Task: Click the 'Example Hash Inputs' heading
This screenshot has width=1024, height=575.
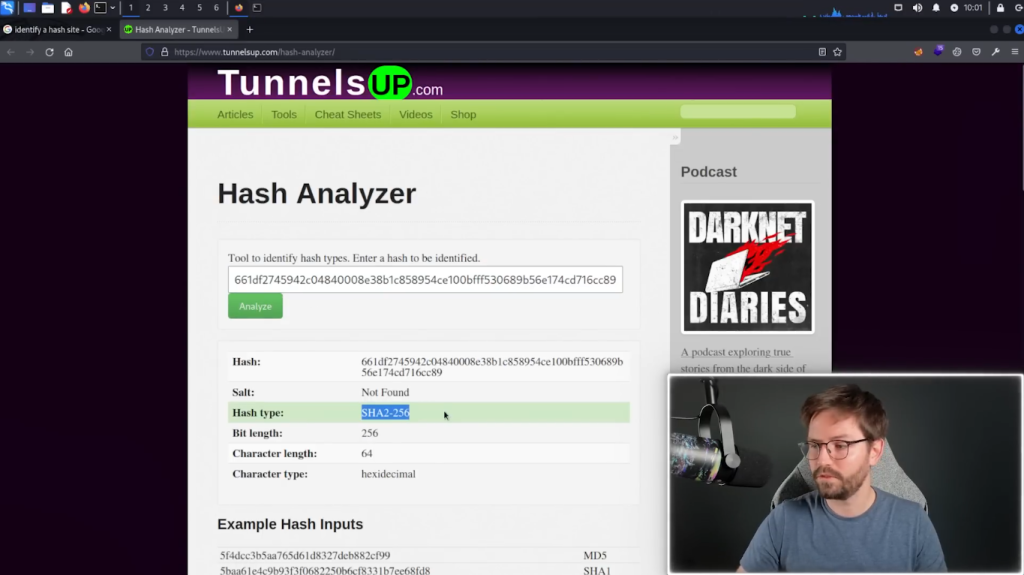Action: [x=290, y=524]
